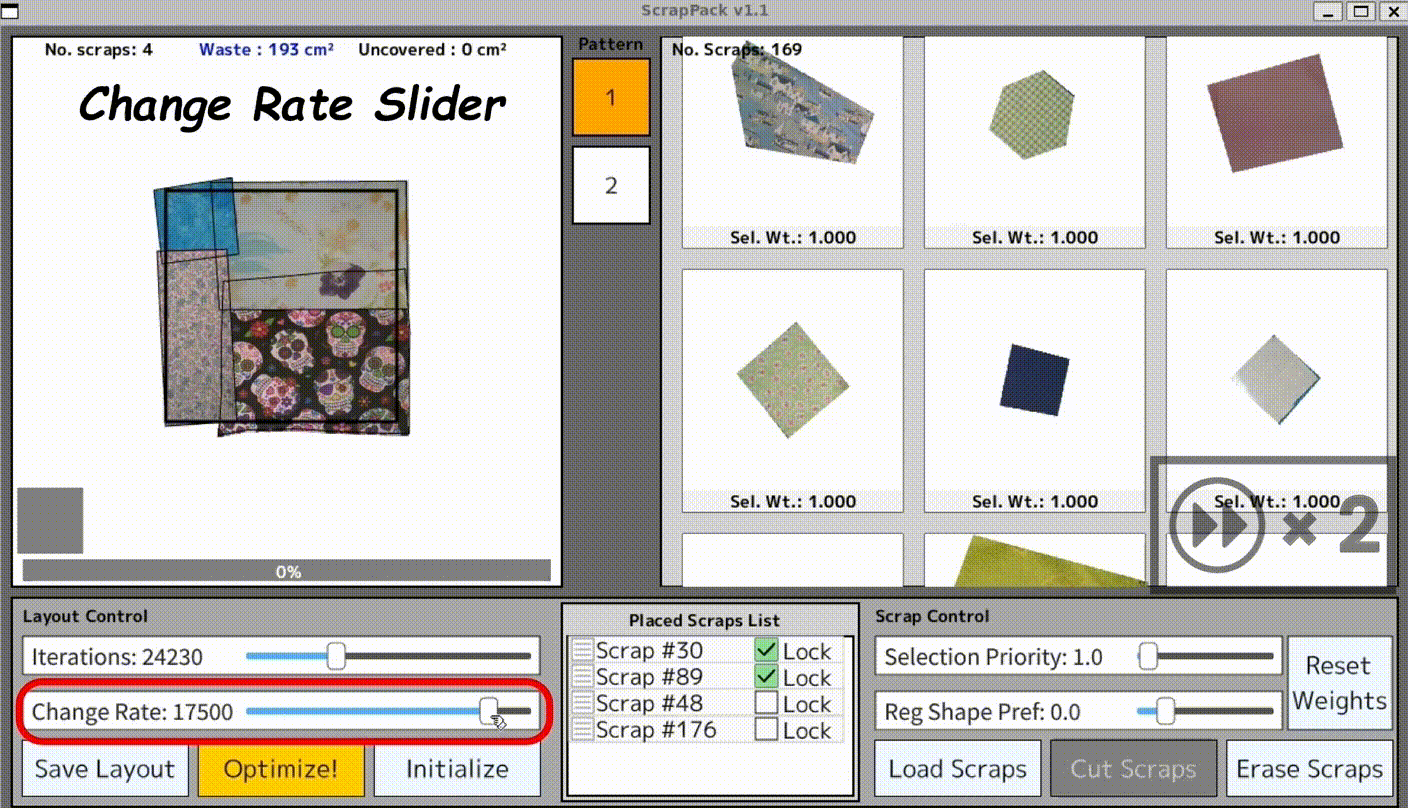The width and height of the screenshot is (1408, 808).
Task: Uncheck the Lock box for Scrap #30
Action: 766,651
